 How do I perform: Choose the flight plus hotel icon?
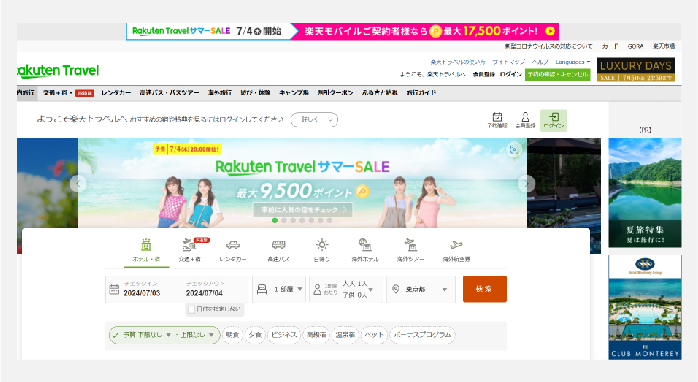click(x=189, y=244)
